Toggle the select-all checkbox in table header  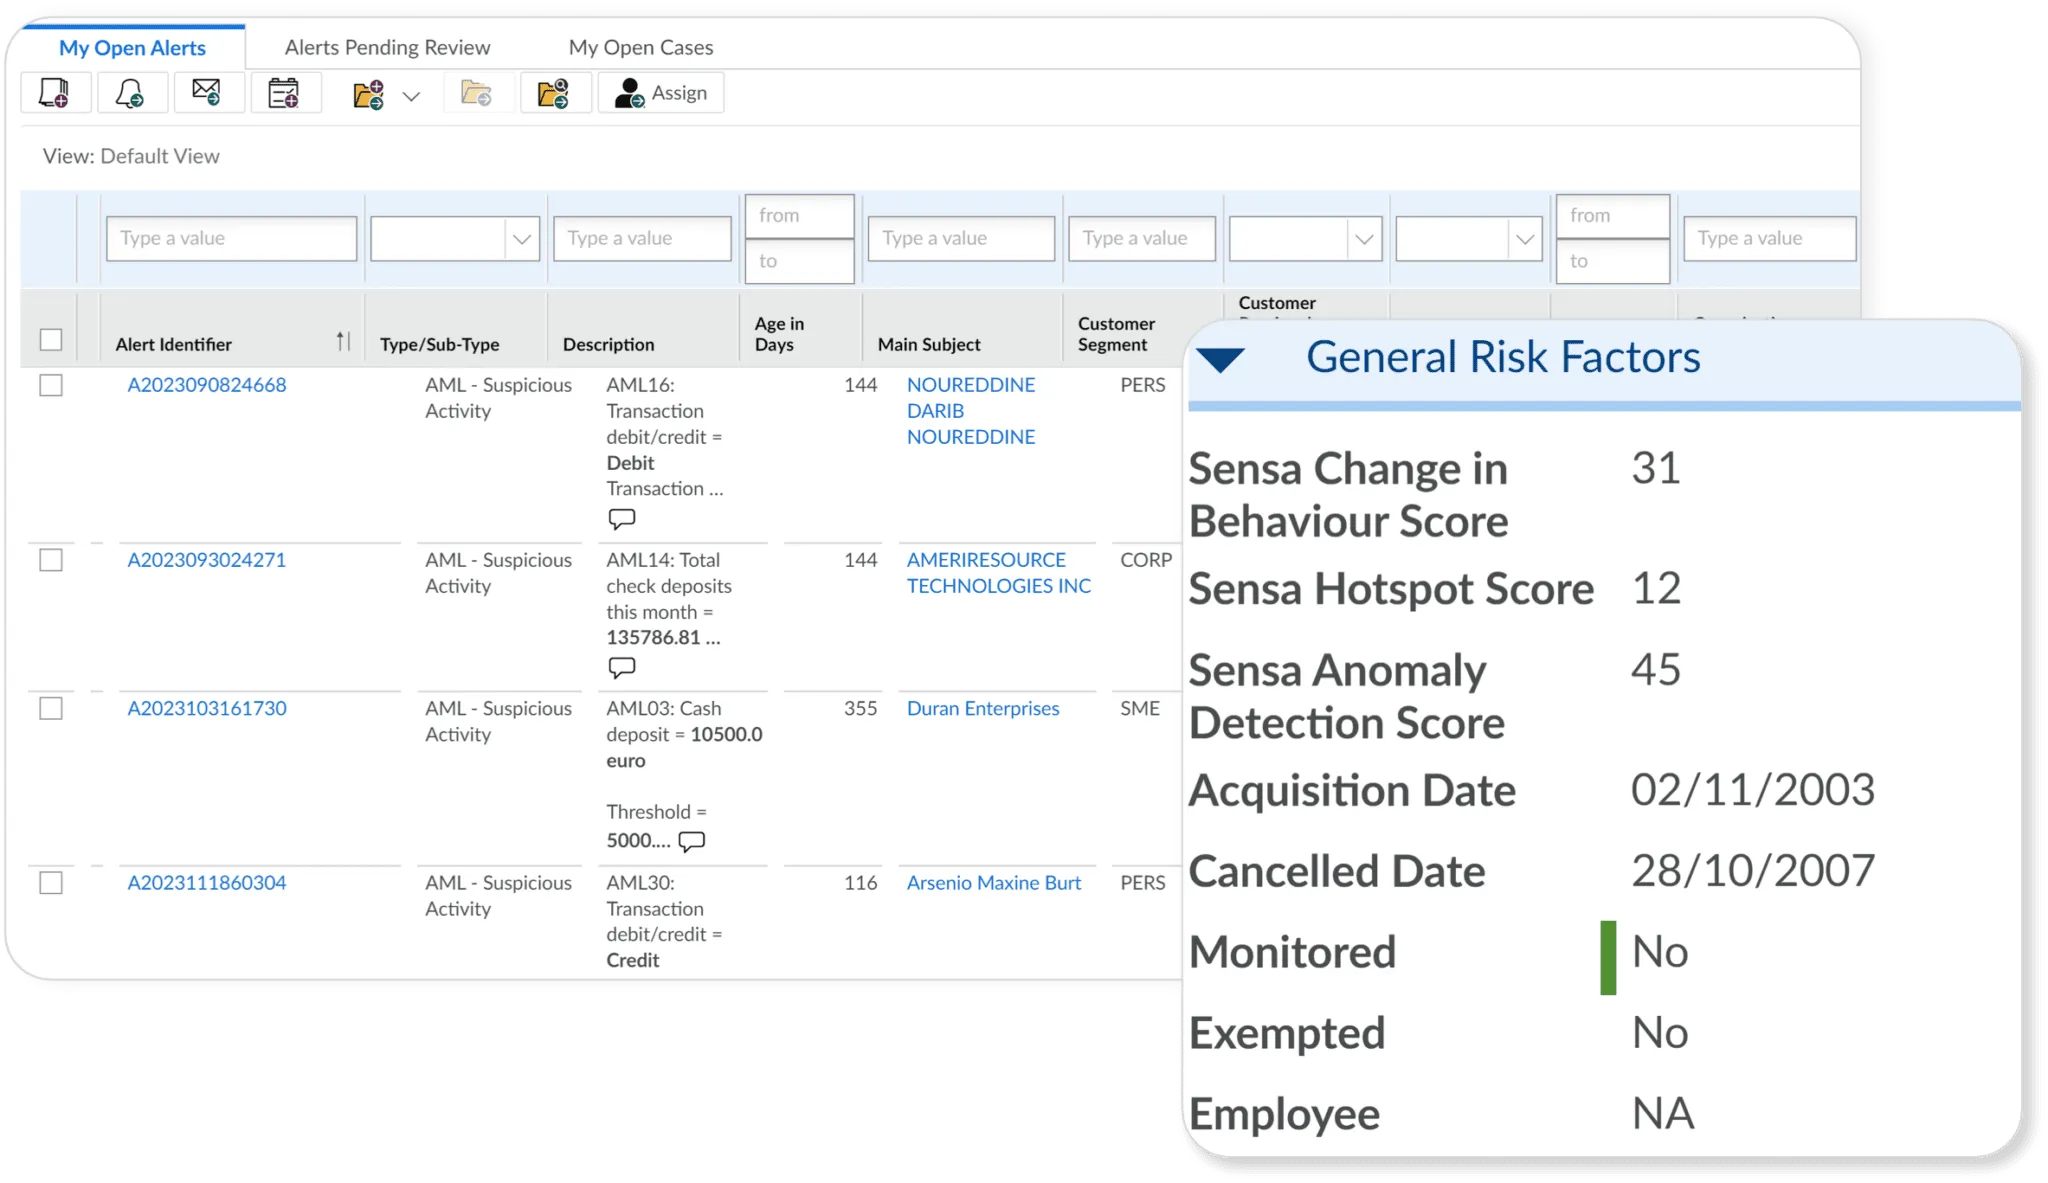[x=51, y=340]
